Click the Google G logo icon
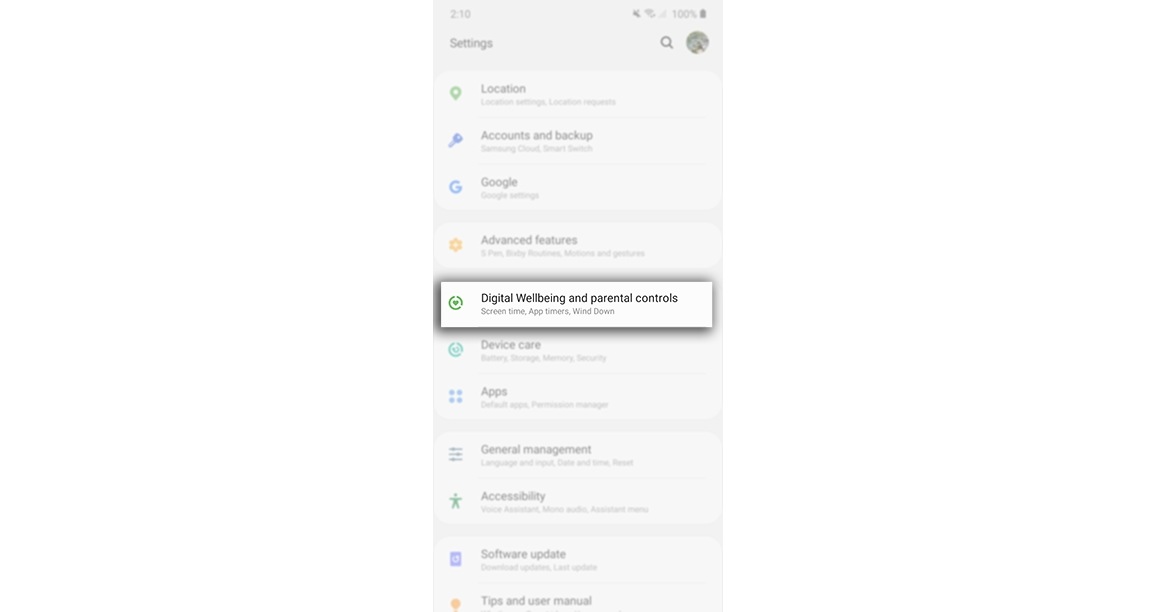 (456, 187)
